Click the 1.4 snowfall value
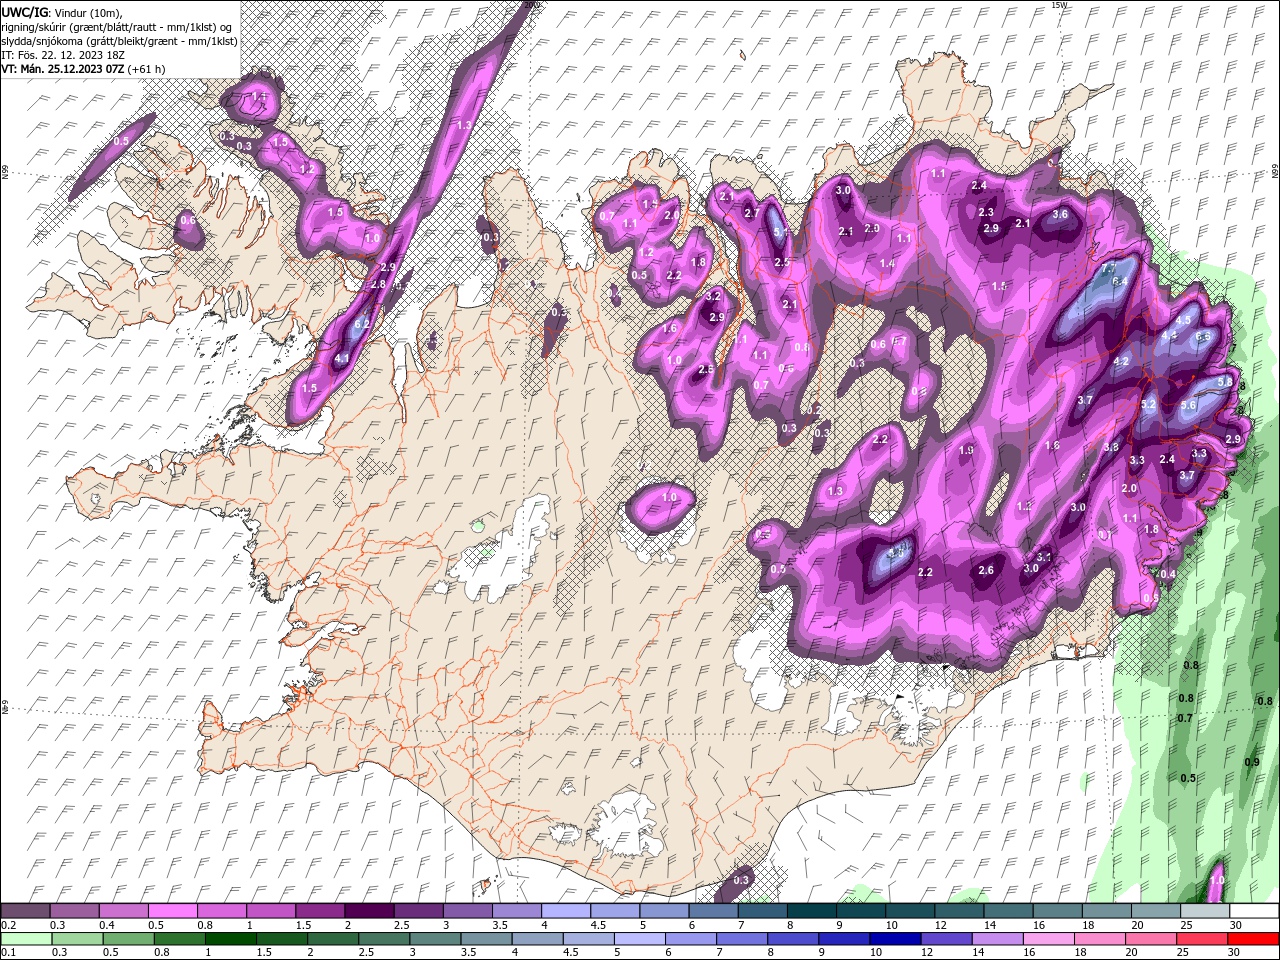This screenshot has width=1280, height=960. [x=886, y=263]
